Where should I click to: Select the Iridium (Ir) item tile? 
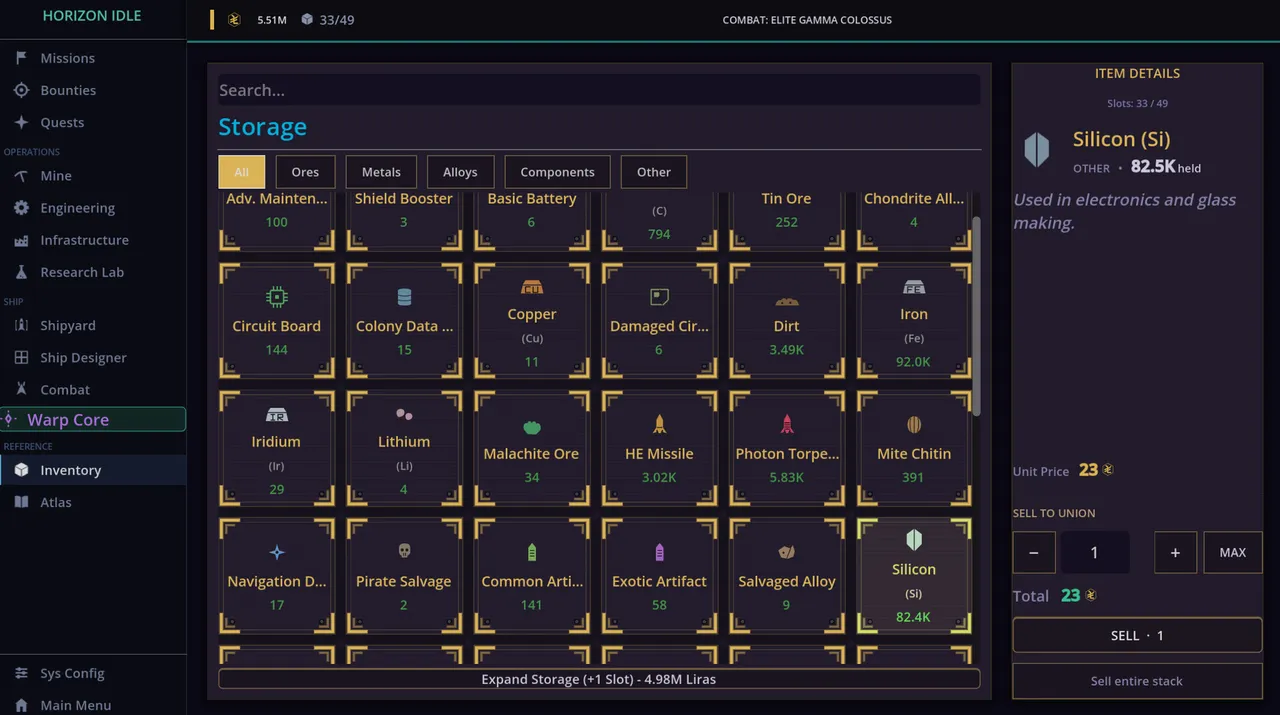(x=277, y=448)
